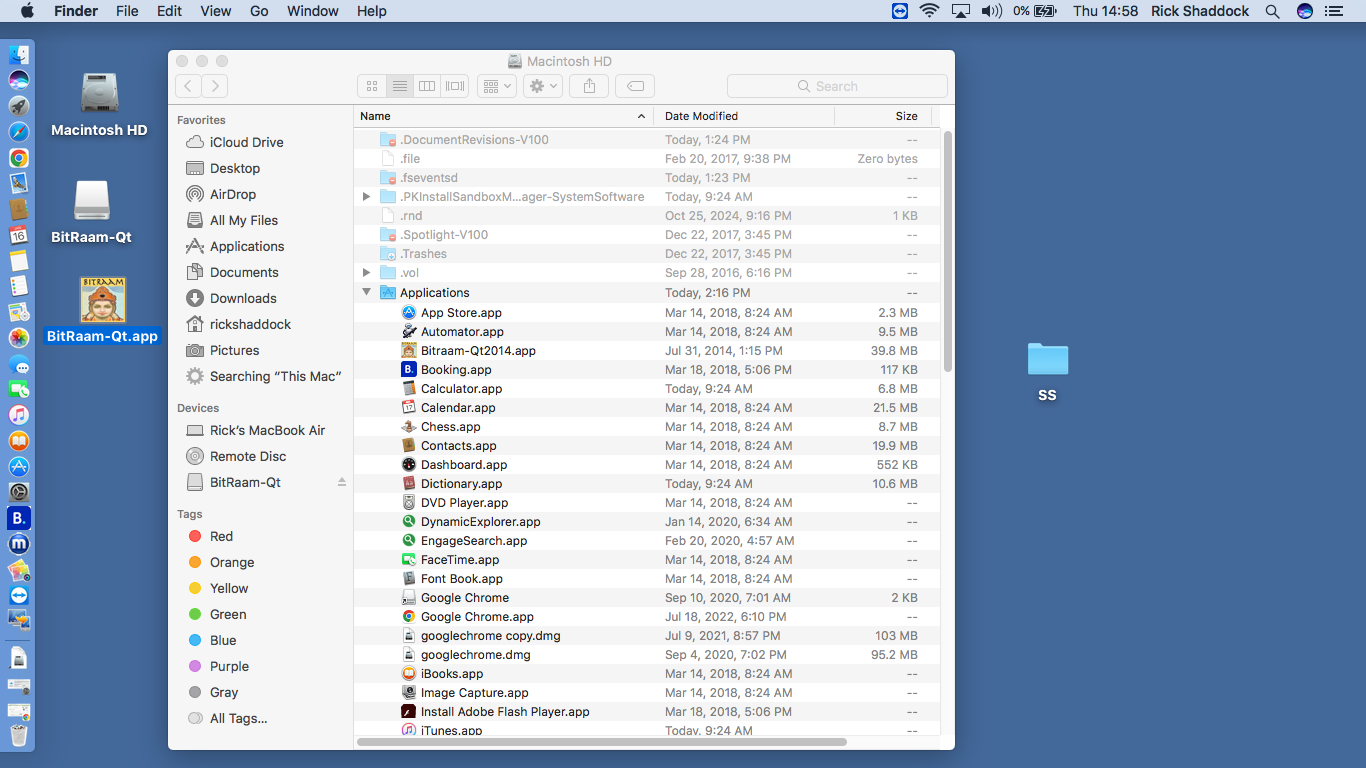
Task: Open the View menu in menu bar
Action: coord(215,11)
